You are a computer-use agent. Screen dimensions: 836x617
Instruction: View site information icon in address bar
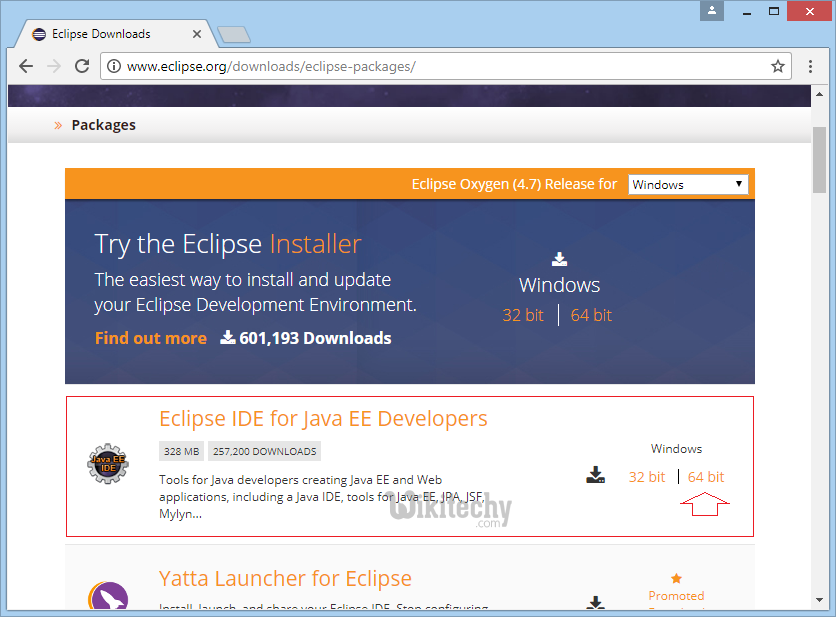(114, 66)
